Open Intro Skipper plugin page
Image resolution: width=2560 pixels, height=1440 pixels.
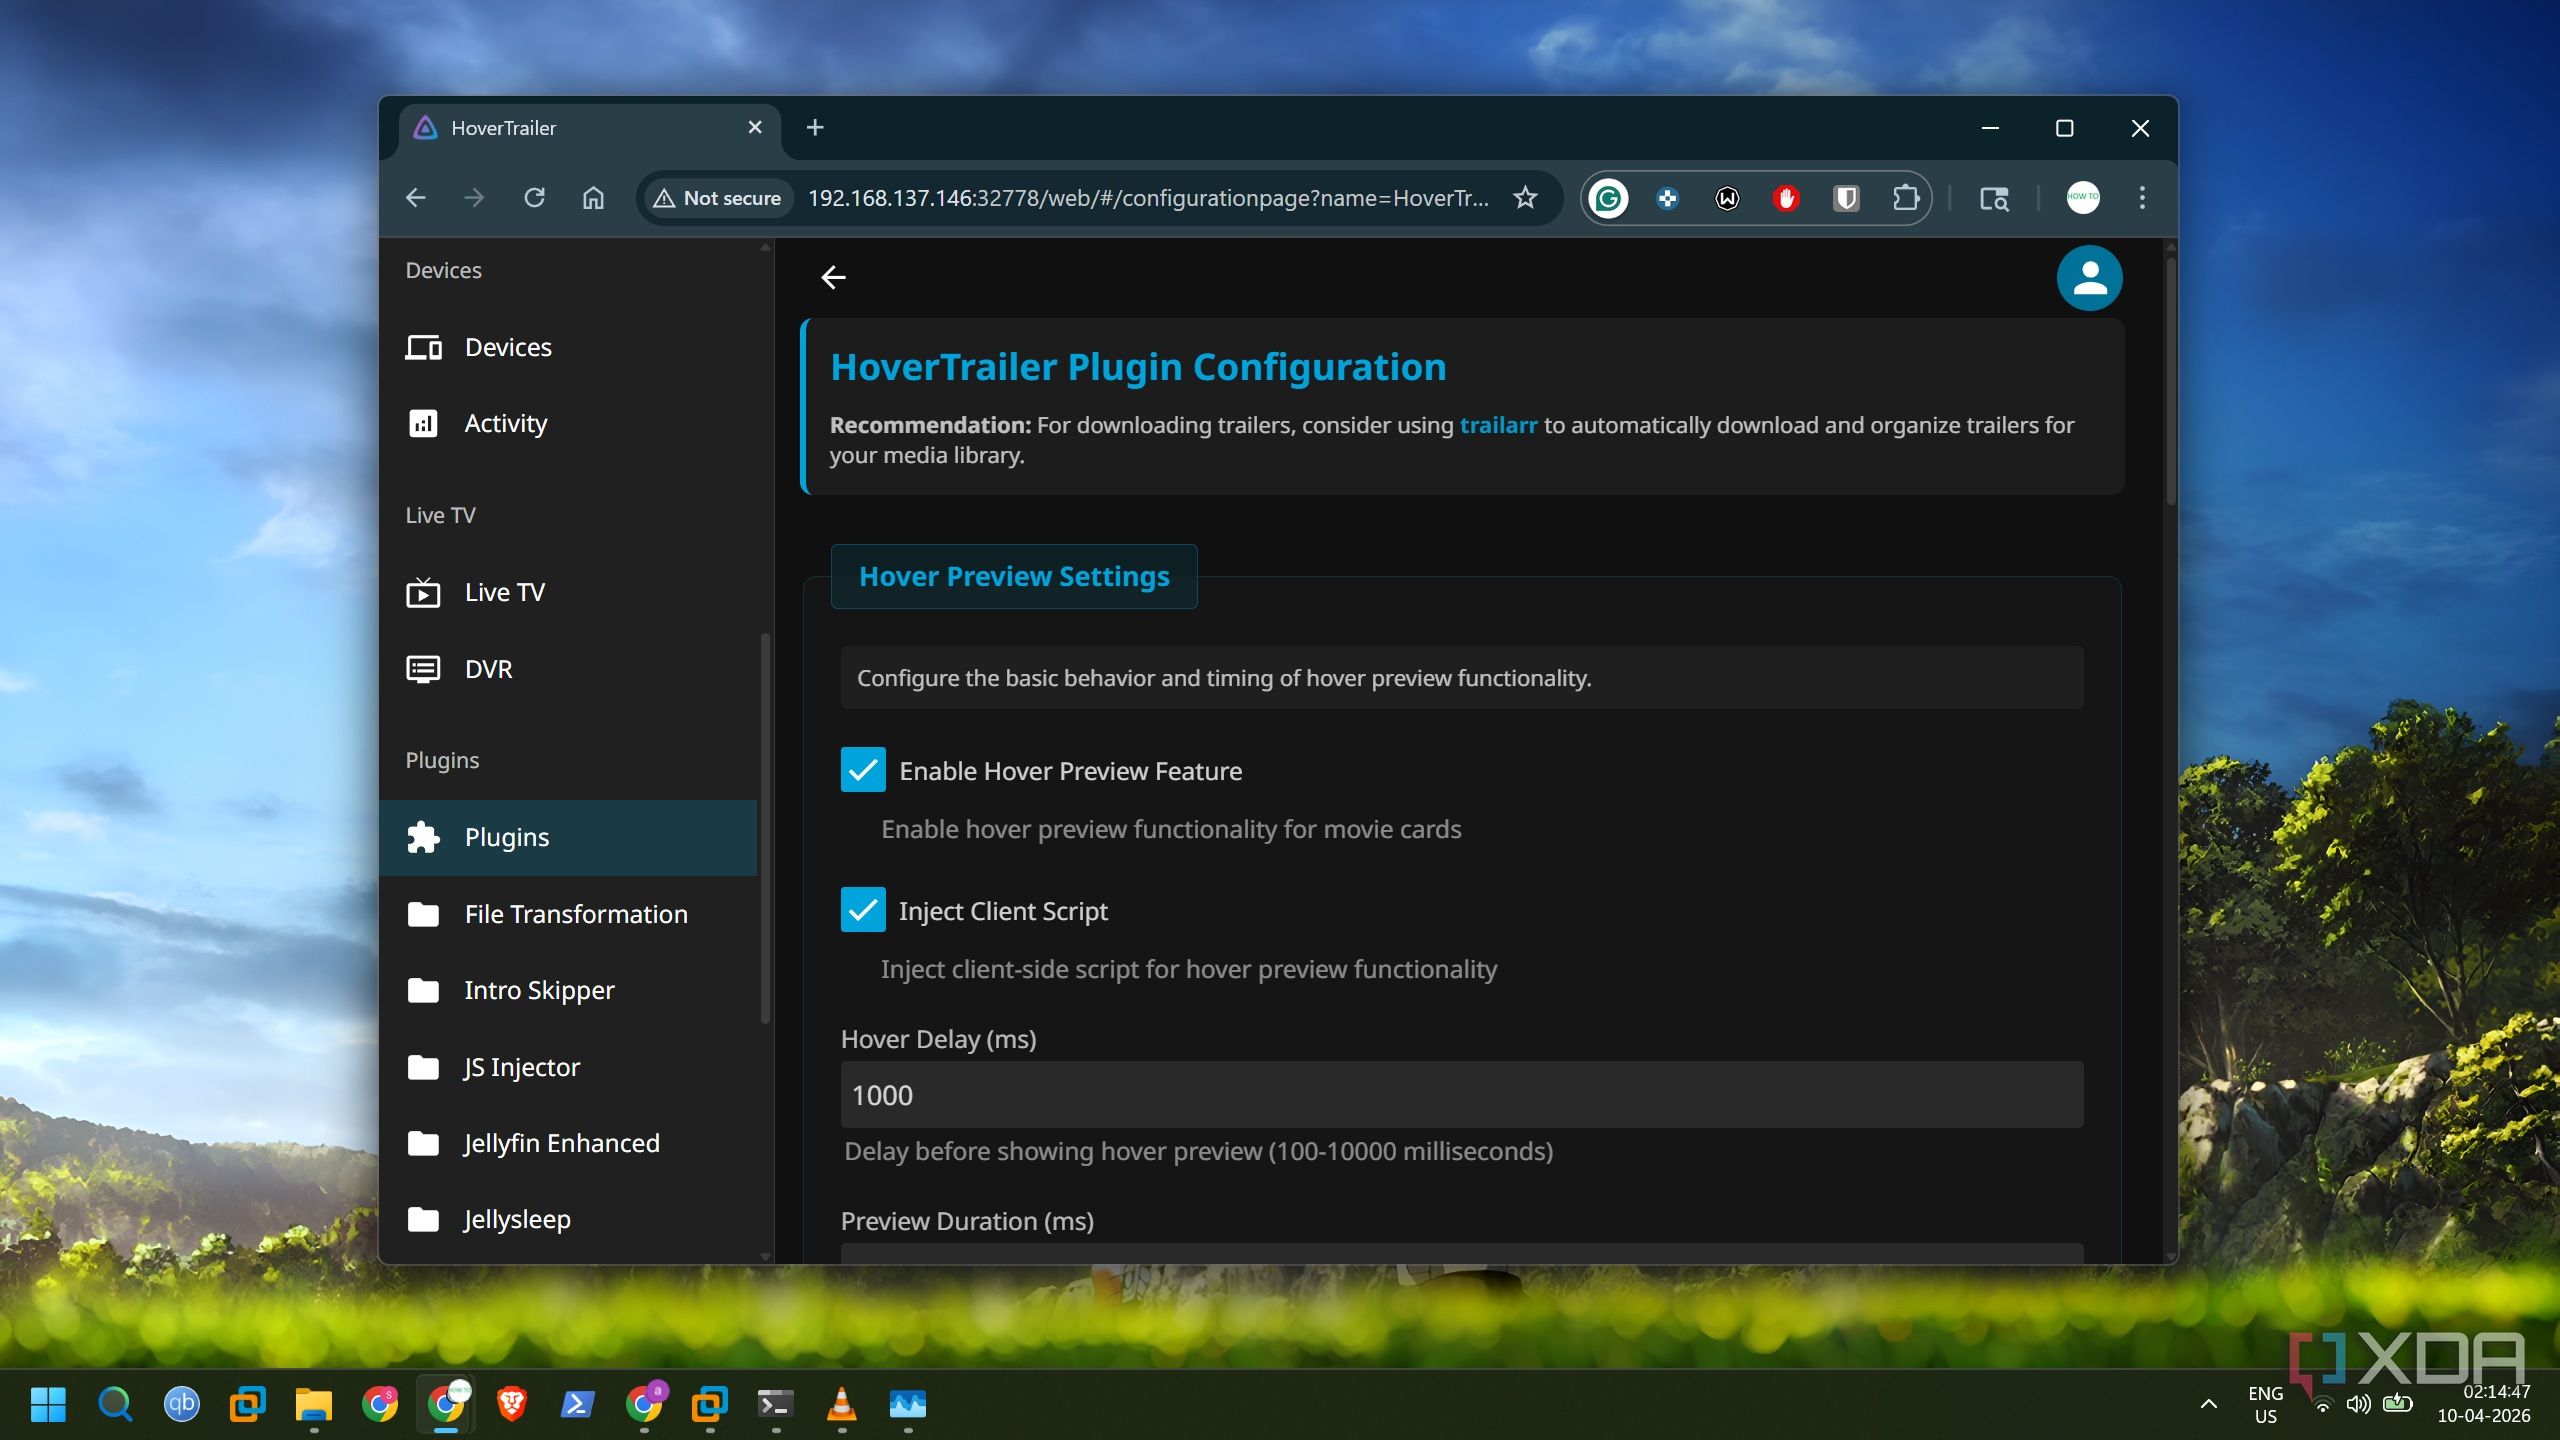pos(568,990)
